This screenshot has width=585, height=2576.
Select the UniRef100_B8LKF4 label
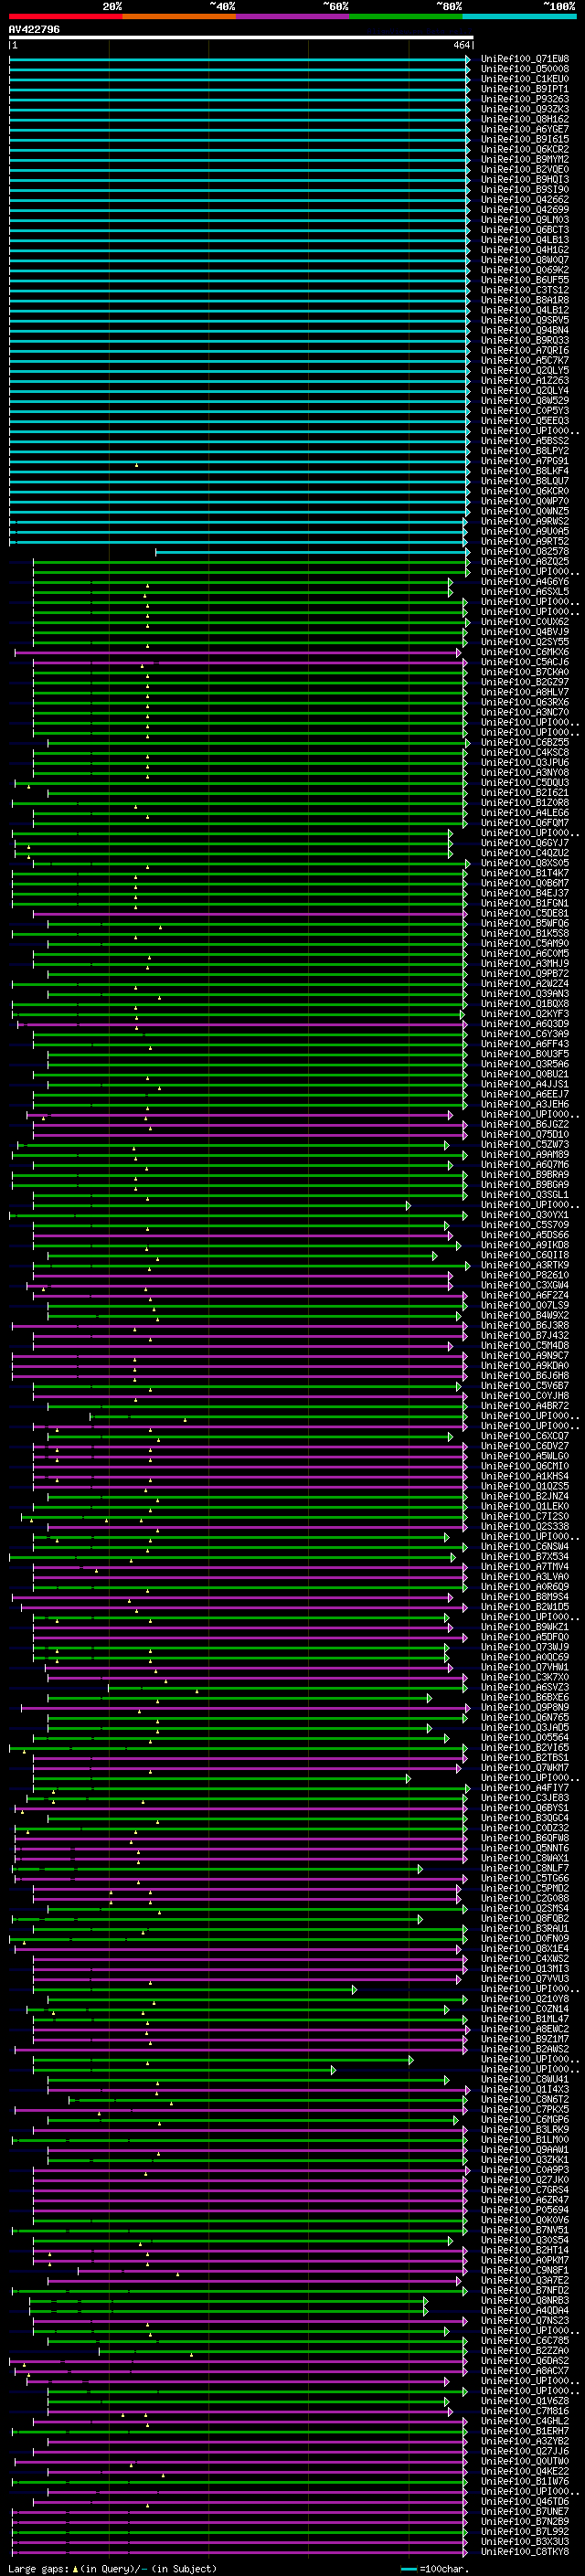point(525,471)
